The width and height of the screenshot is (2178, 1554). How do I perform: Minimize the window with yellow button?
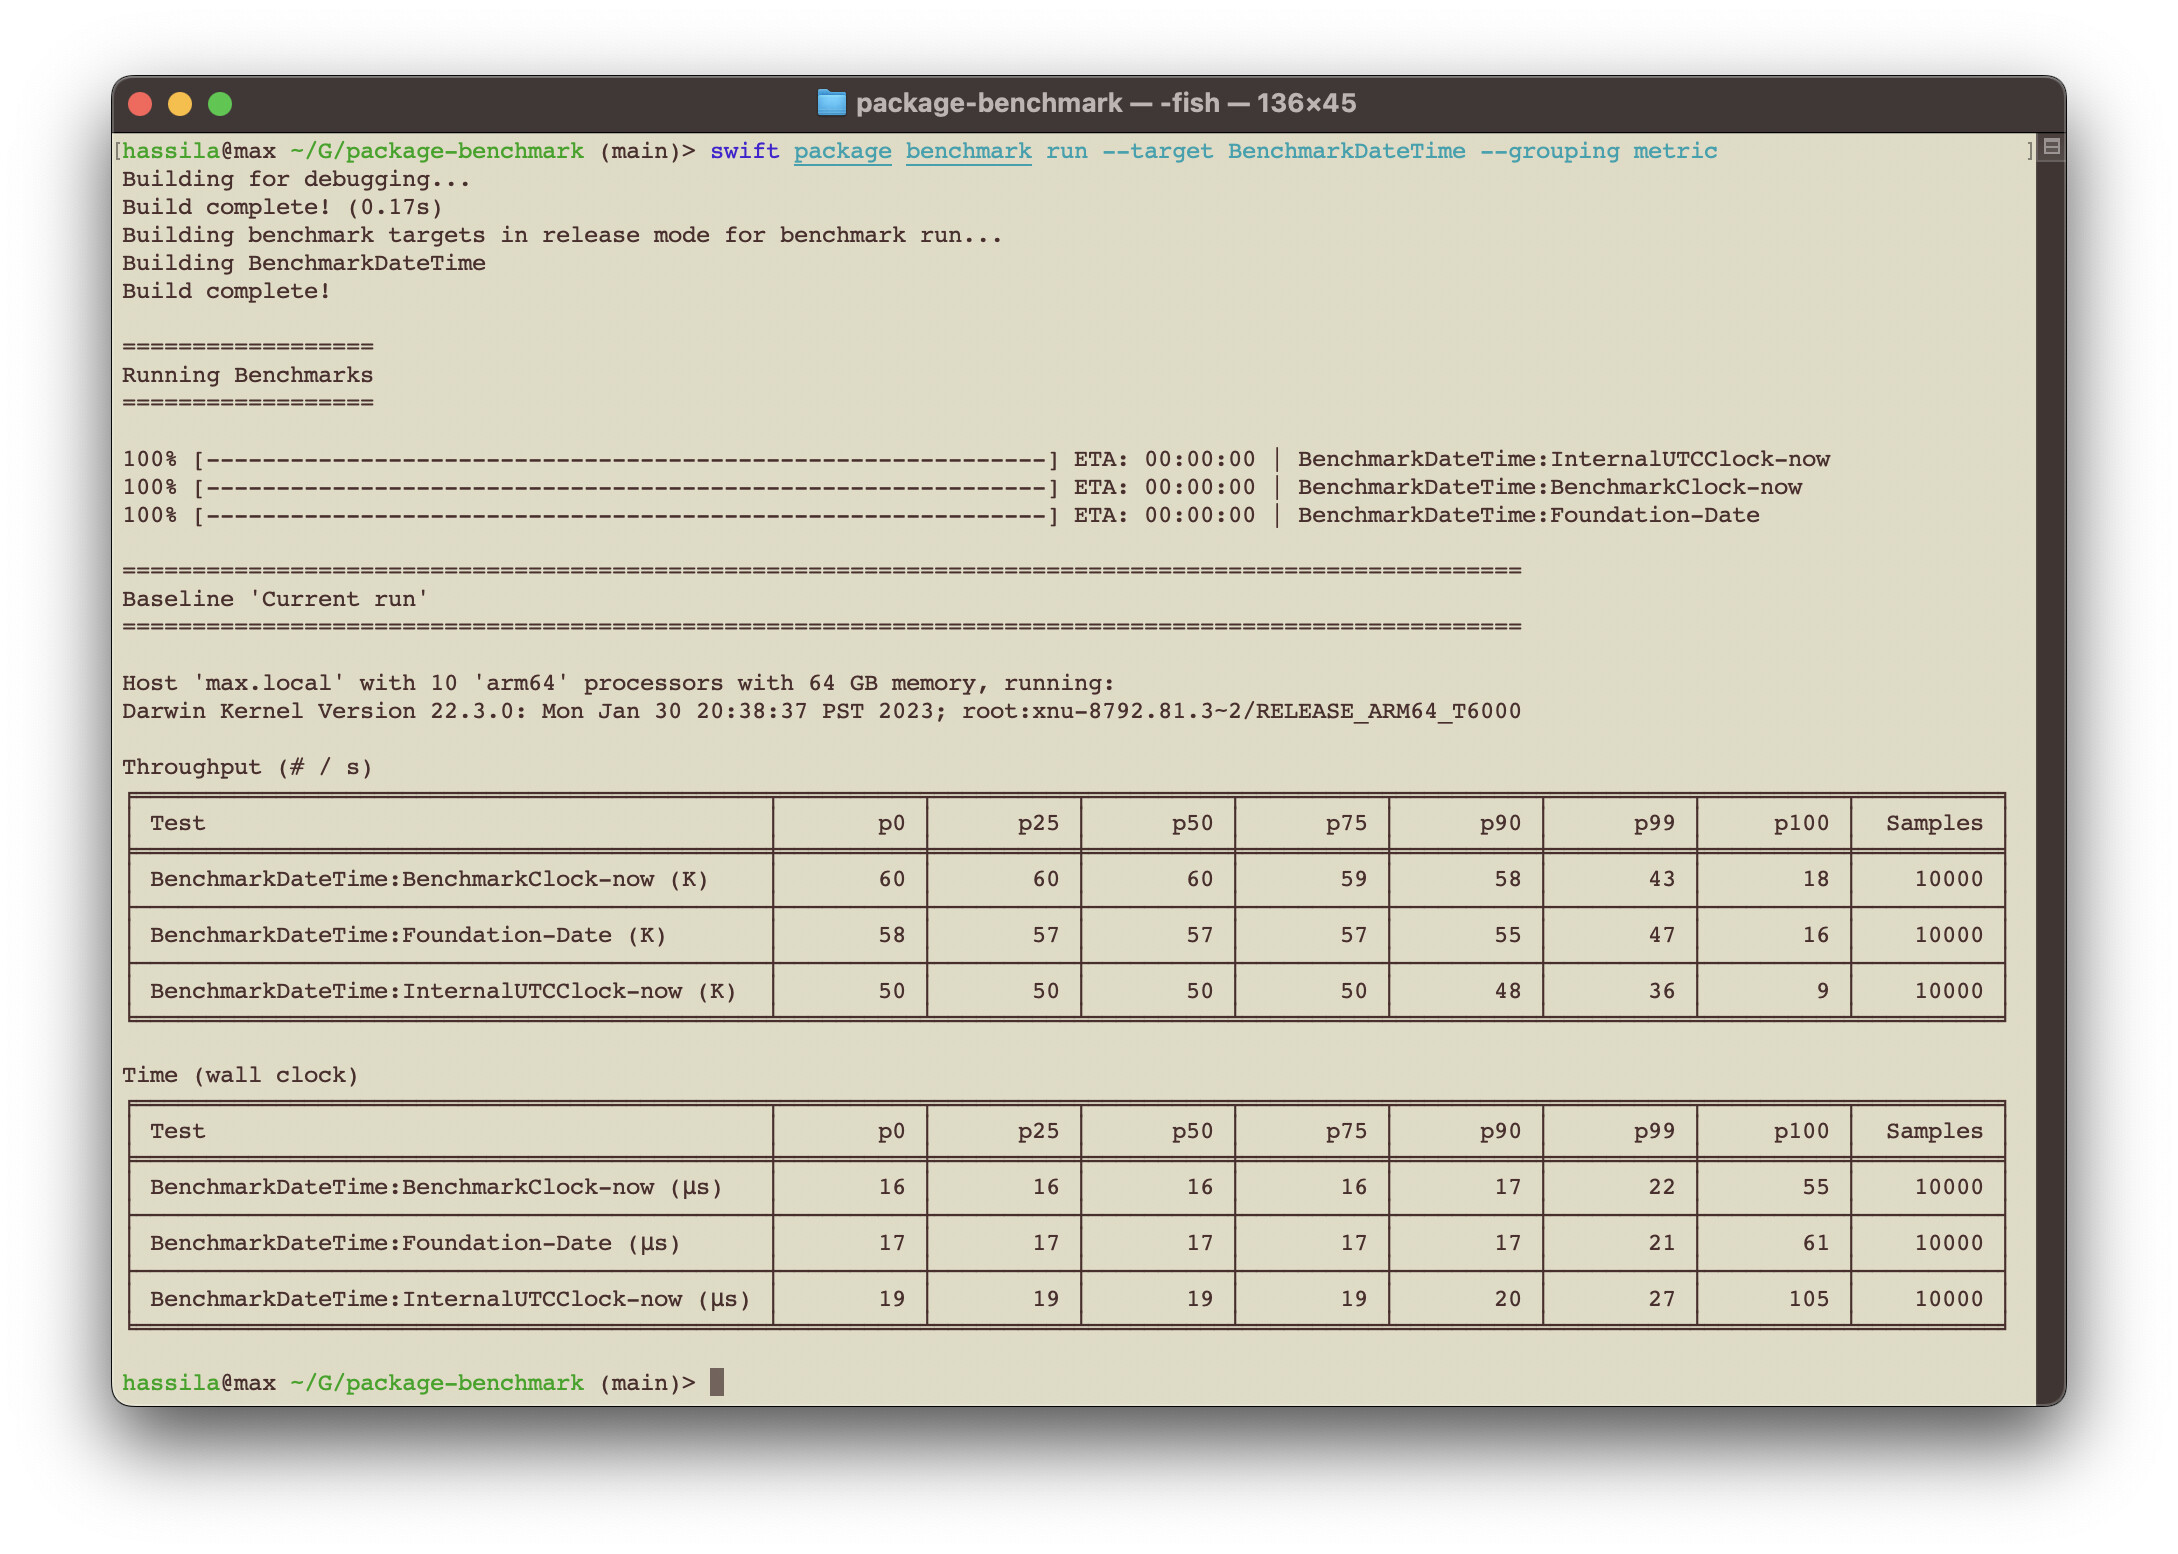coord(180,104)
